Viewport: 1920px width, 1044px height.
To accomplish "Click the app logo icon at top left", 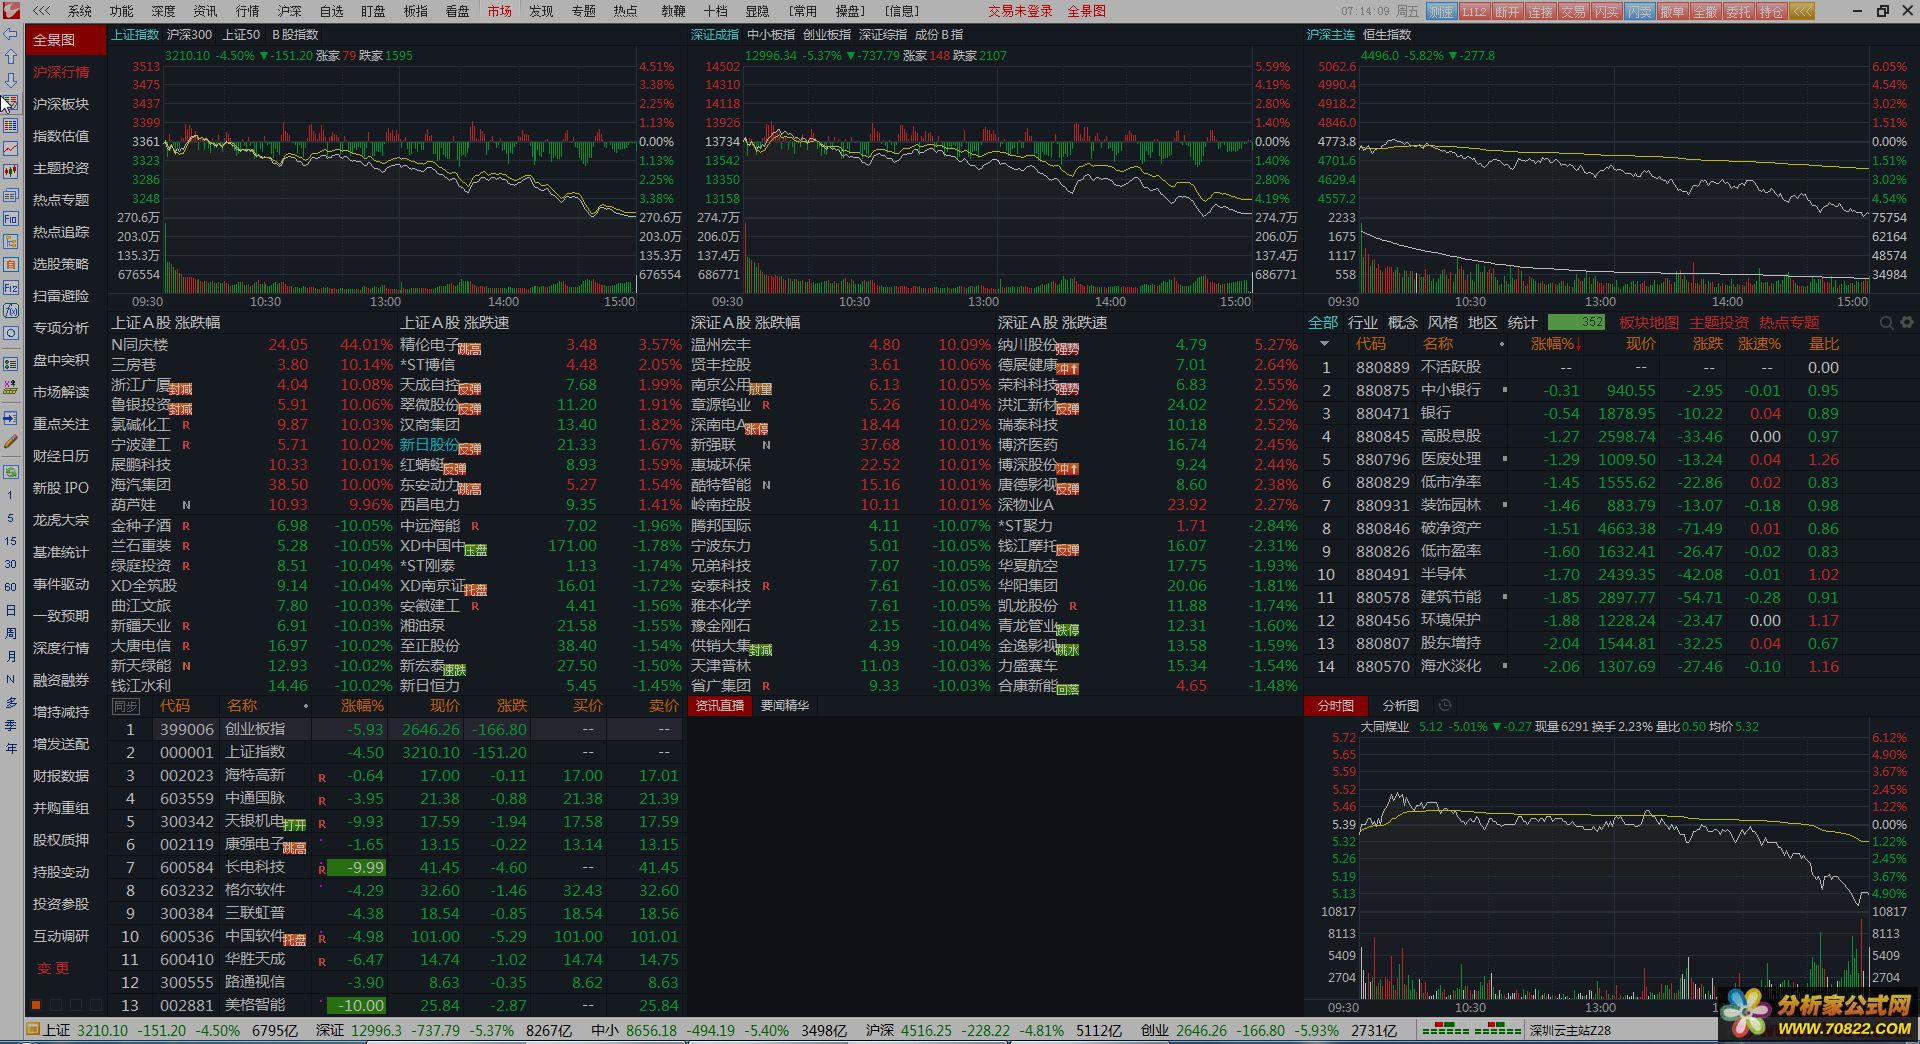I will [x=11, y=11].
